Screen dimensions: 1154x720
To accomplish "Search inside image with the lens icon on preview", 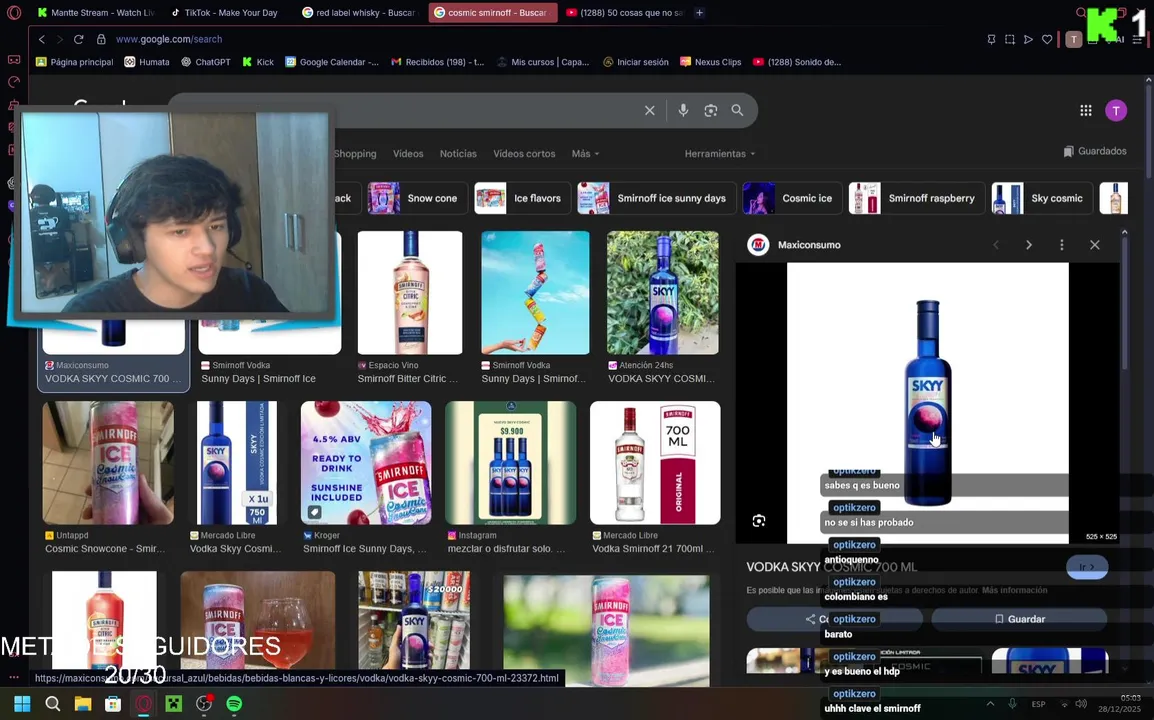I will click(x=759, y=521).
